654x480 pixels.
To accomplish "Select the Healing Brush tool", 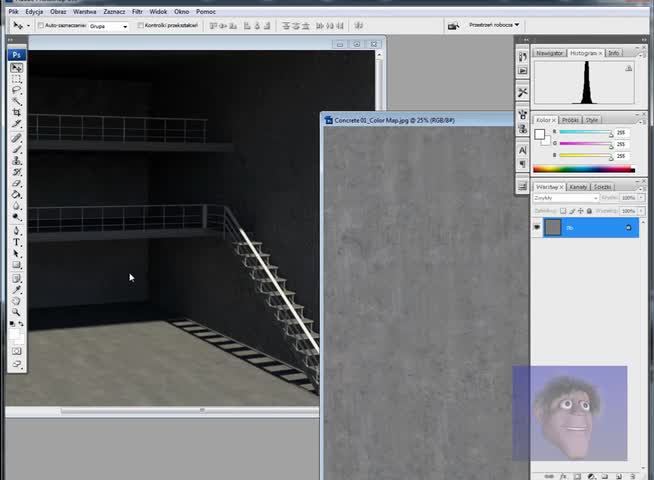I will pyautogui.click(x=17, y=138).
